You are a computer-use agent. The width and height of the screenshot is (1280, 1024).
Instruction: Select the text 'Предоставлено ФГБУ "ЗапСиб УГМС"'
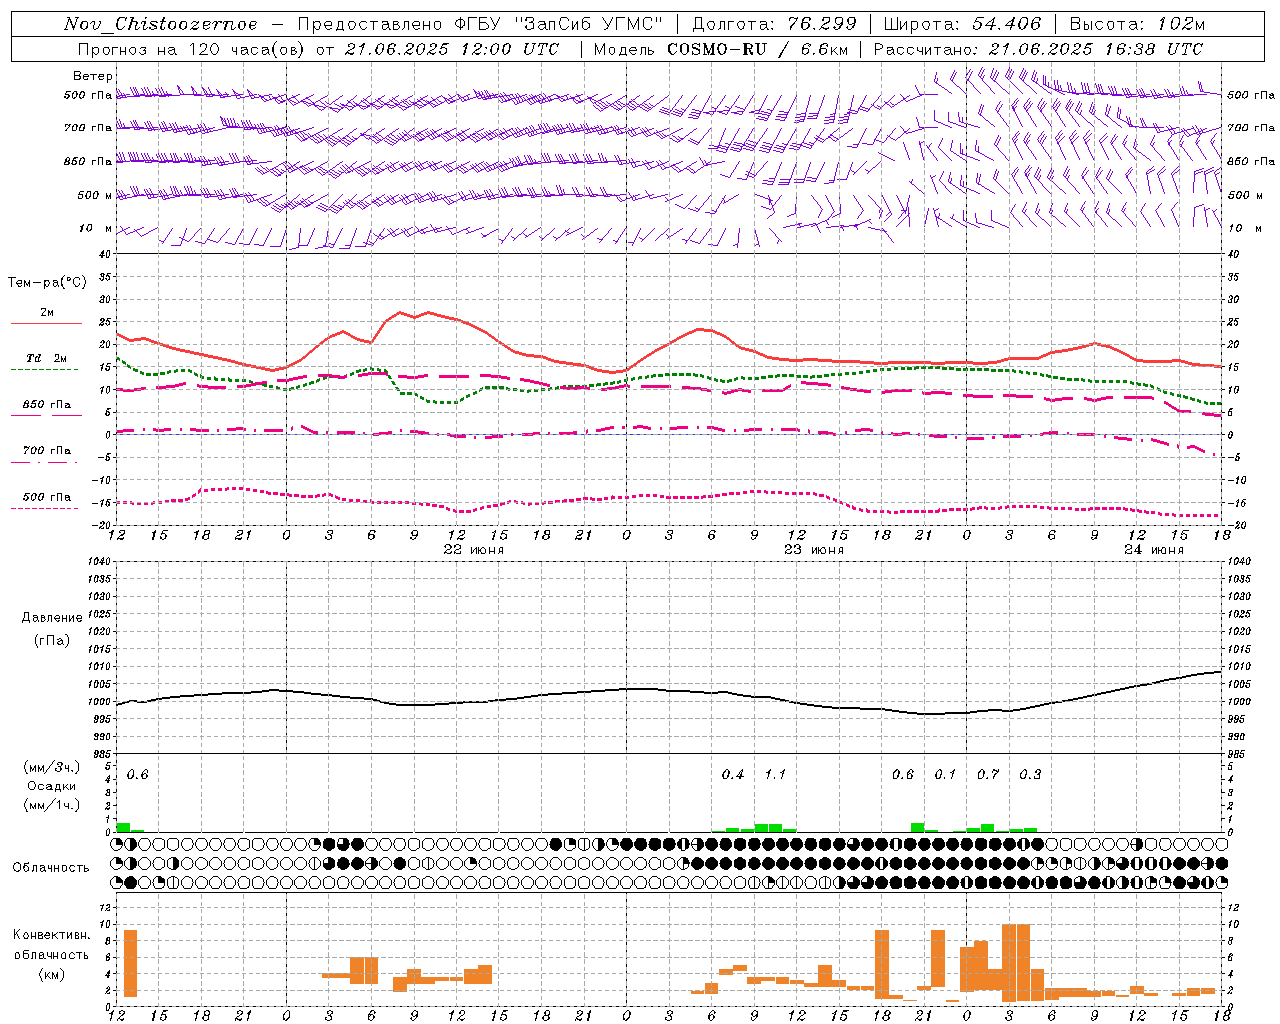(x=481, y=24)
